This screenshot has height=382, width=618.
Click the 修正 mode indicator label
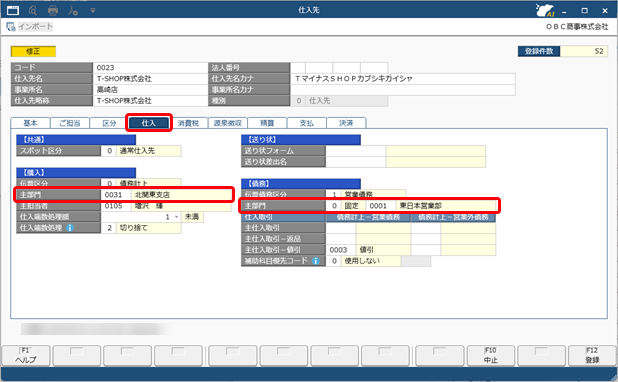click(33, 51)
